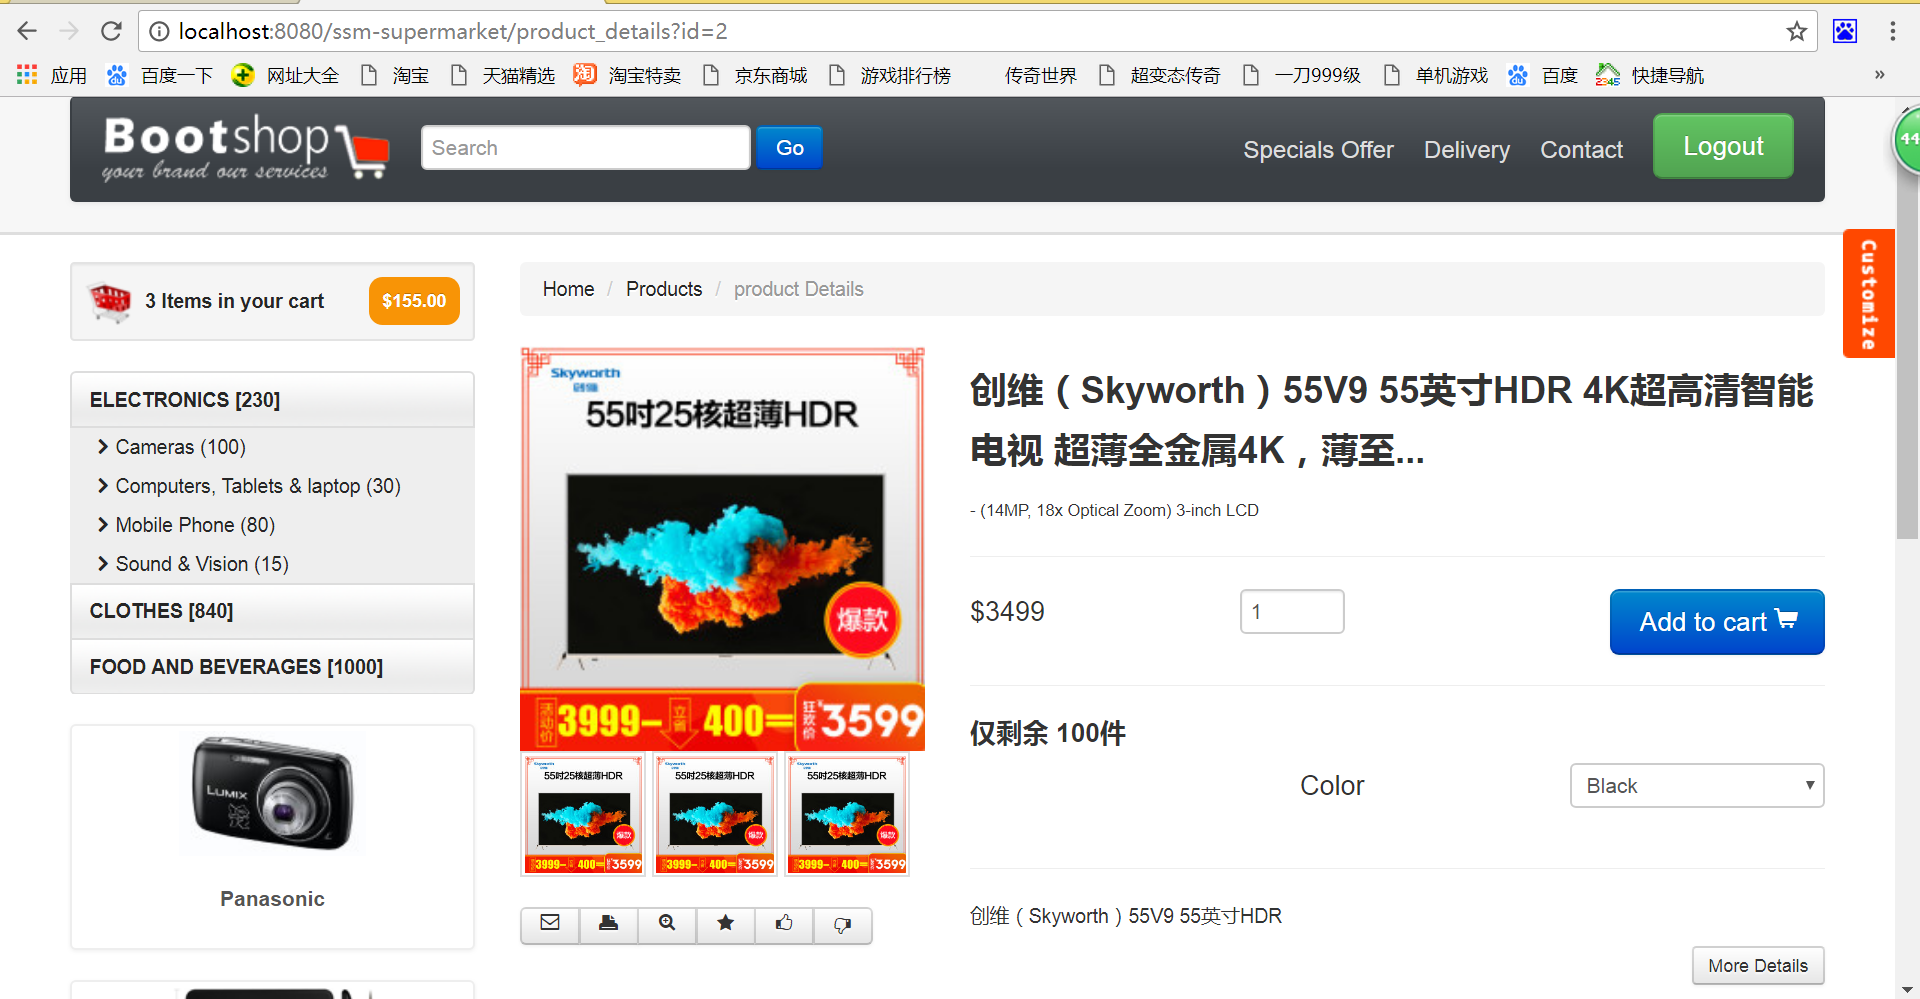1920x999 pixels.
Task: Open the Color dropdown showing Black
Action: pos(1697,786)
